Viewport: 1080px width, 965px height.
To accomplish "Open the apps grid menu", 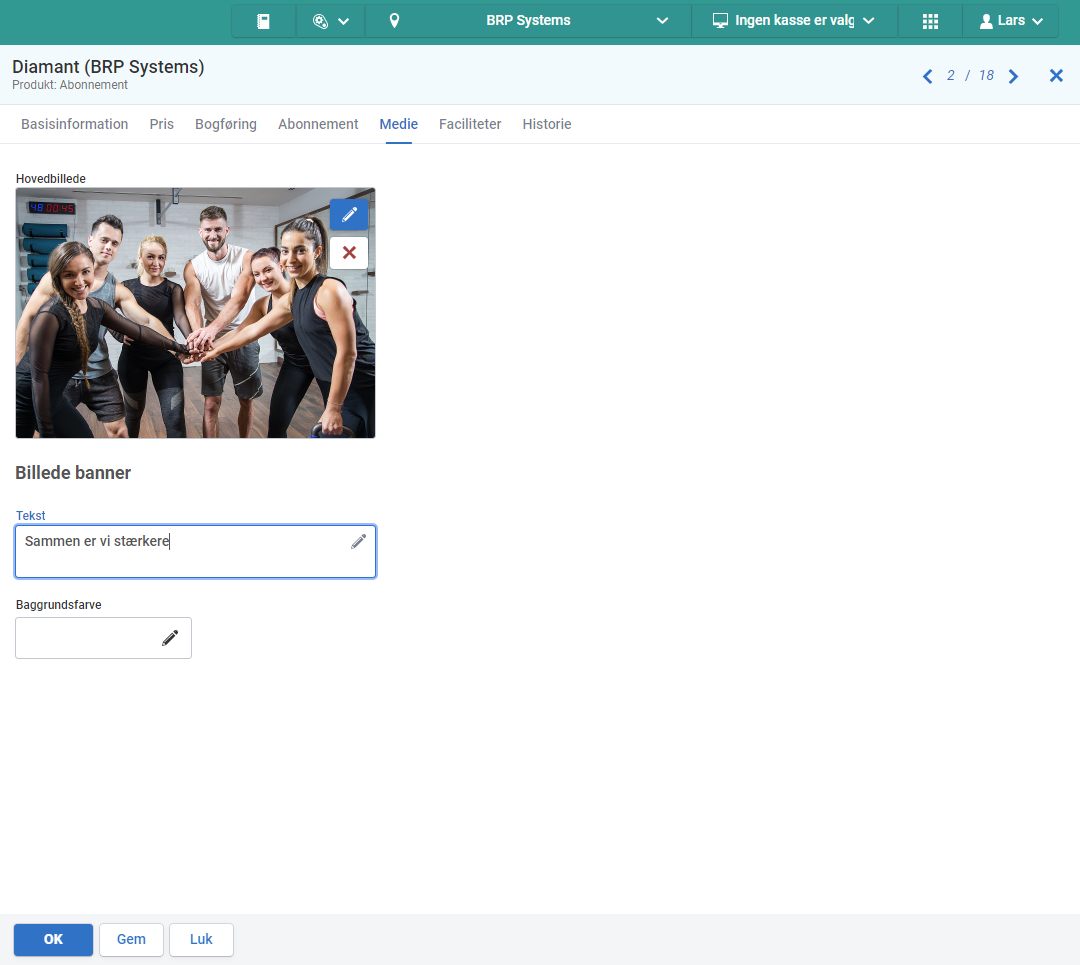I will (930, 21).
